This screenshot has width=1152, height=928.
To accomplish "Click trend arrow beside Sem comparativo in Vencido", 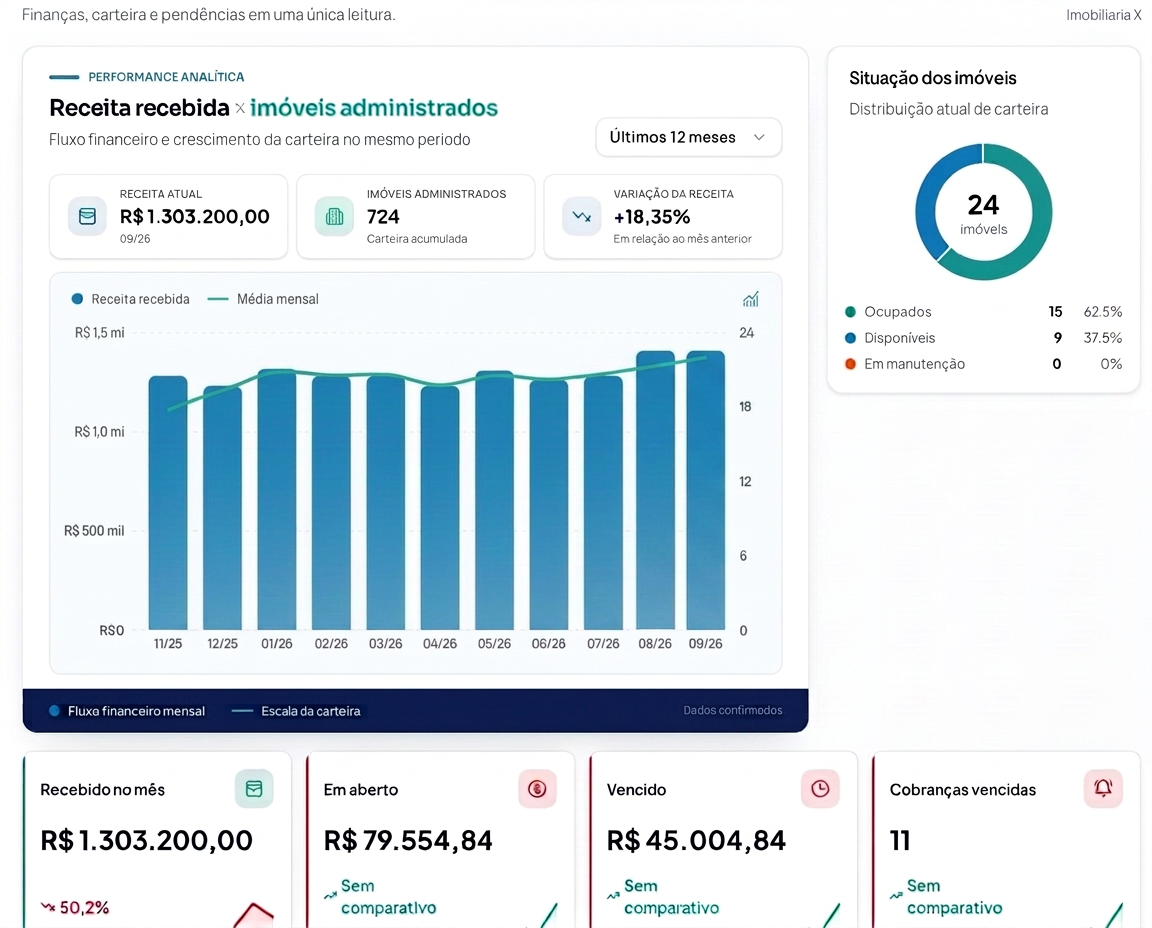I will [x=613, y=896].
